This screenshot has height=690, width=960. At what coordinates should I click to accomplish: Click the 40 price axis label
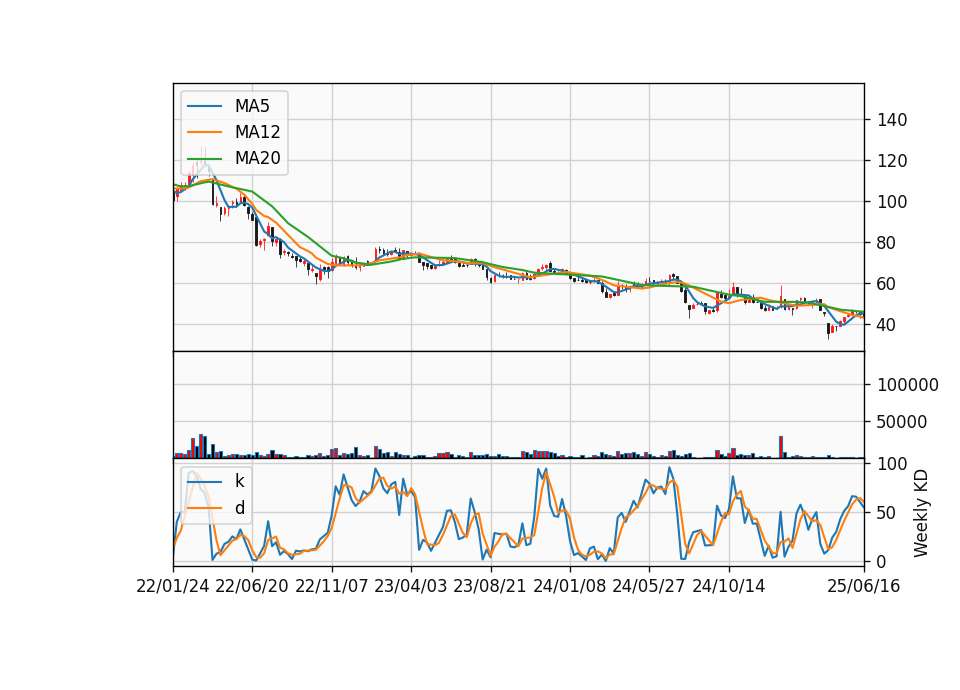pyautogui.click(x=887, y=325)
